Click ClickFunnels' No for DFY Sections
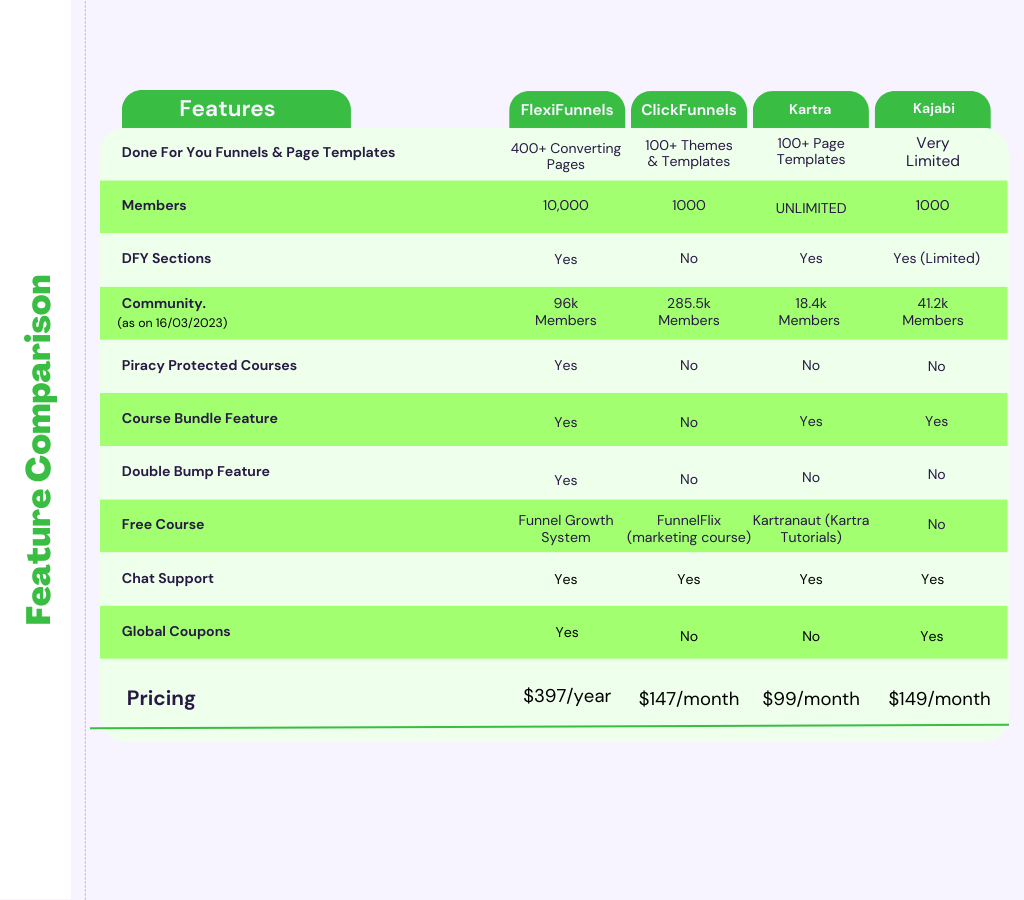This screenshot has width=1024, height=900. click(689, 258)
